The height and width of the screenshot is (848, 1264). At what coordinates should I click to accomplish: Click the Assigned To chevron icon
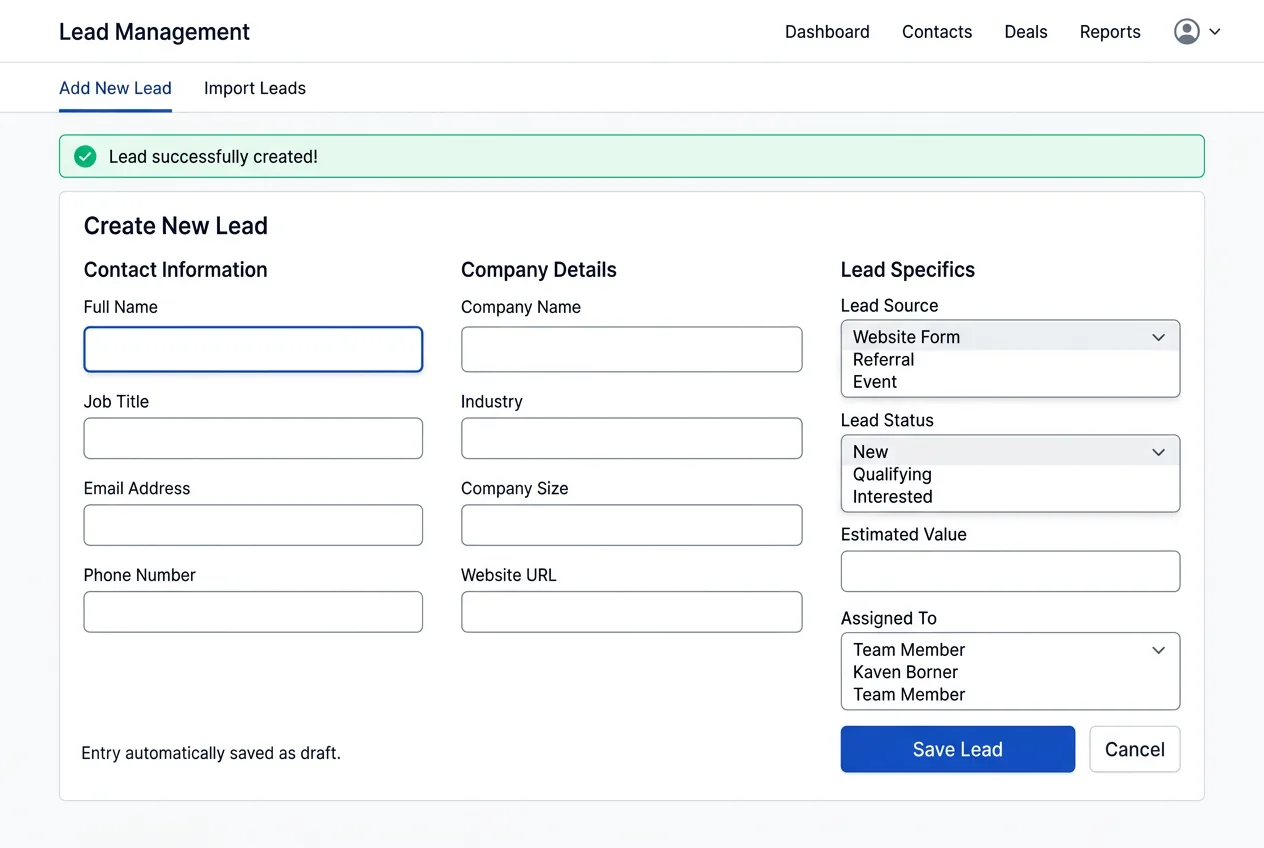pyautogui.click(x=1158, y=650)
